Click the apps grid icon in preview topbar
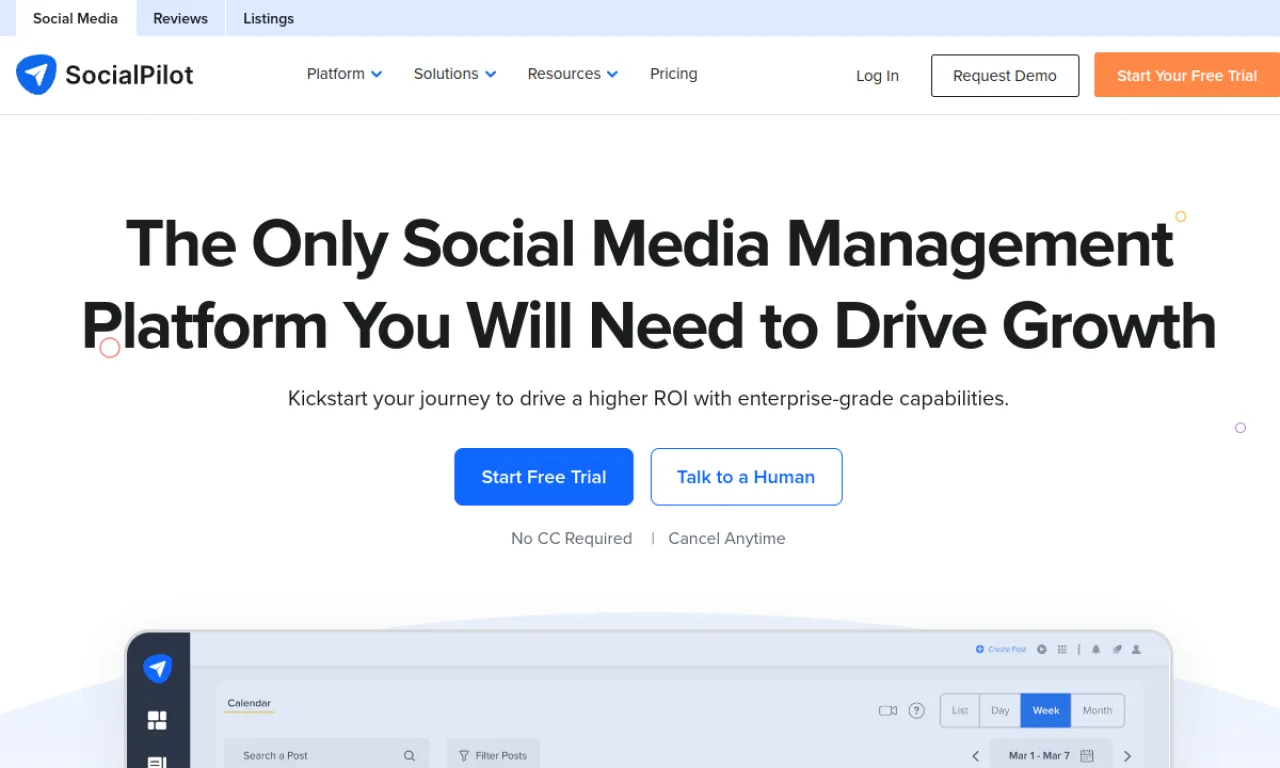The height and width of the screenshot is (768, 1280). click(x=1062, y=649)
